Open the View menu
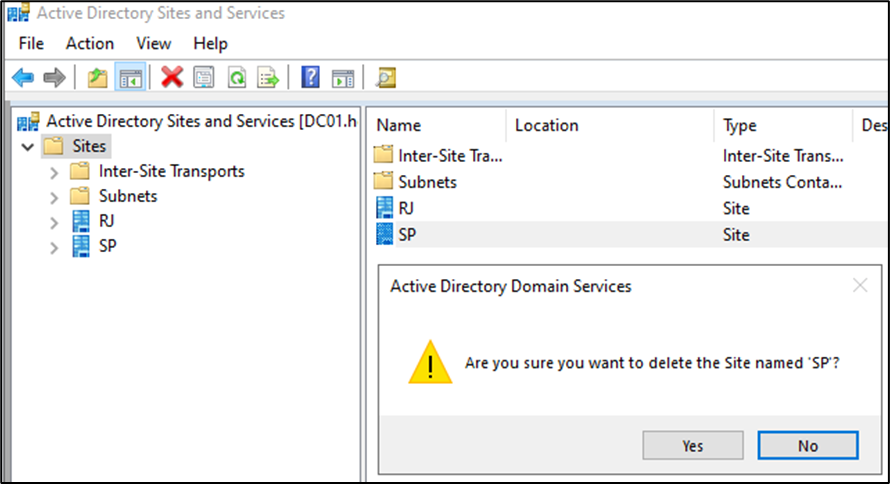Viewport: 890px width, 484px height. 153,43
